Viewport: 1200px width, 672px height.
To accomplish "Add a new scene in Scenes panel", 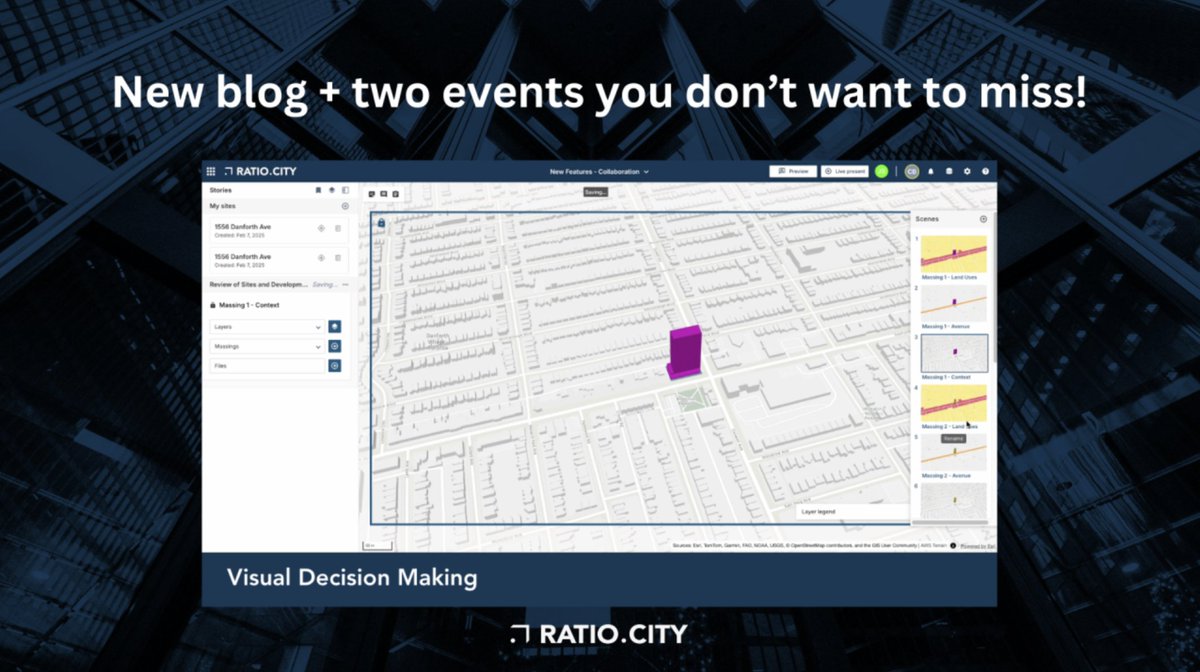I will click(x=983, y=218).
